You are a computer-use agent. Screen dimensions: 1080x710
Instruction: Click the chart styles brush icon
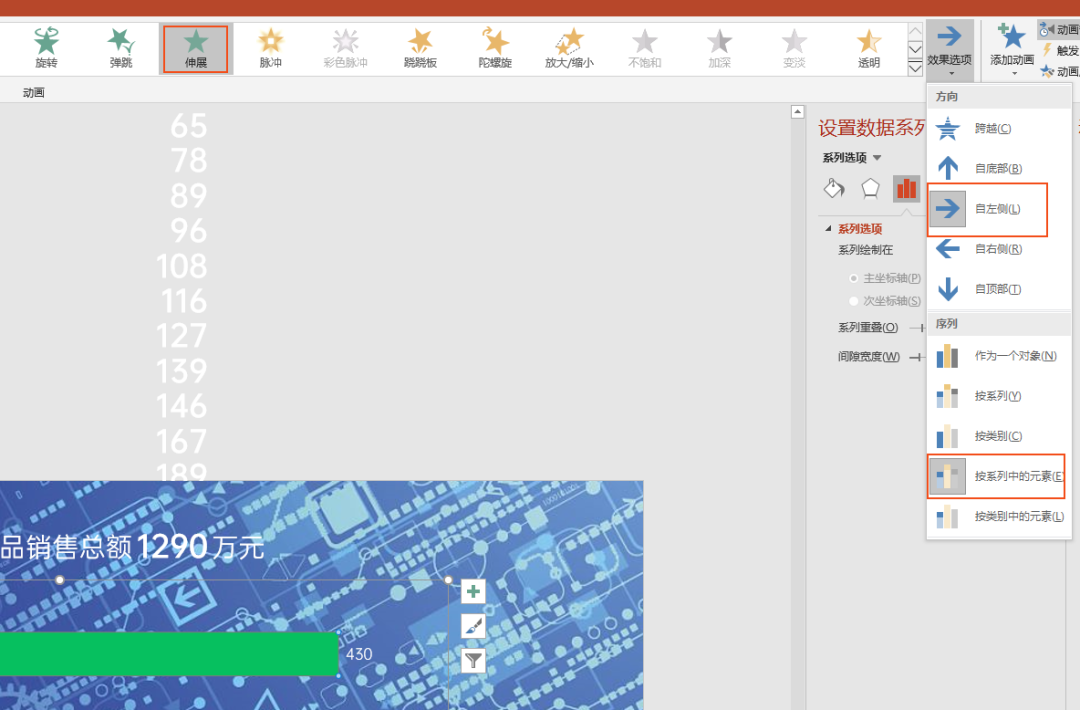tap(472, 626)
